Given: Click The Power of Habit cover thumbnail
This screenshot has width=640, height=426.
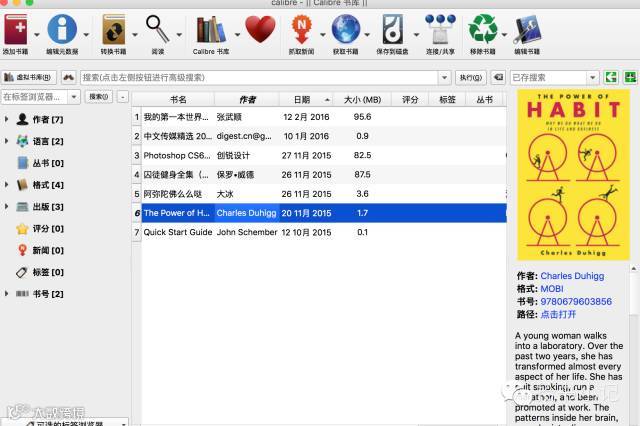Looking at the screenshot, I should 573,175.
